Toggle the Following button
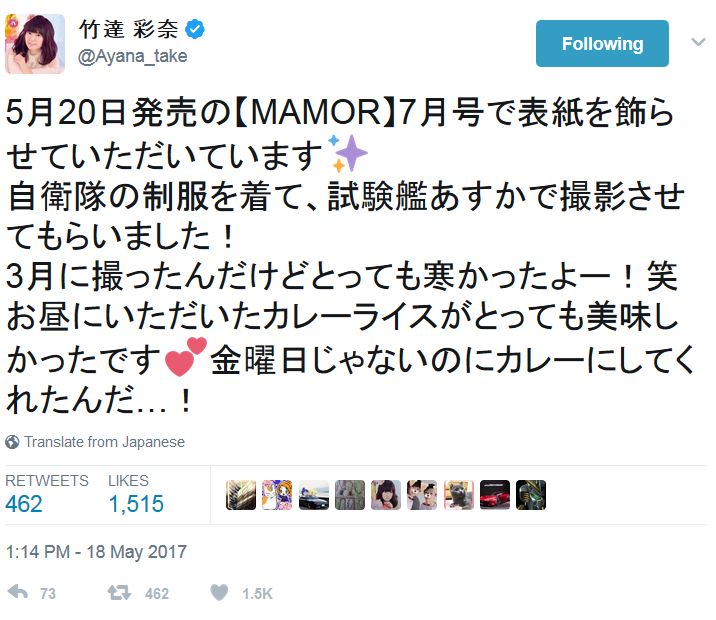Image resolution: width=716 pixels, height=620 pixels. click(x=602, y=43)
